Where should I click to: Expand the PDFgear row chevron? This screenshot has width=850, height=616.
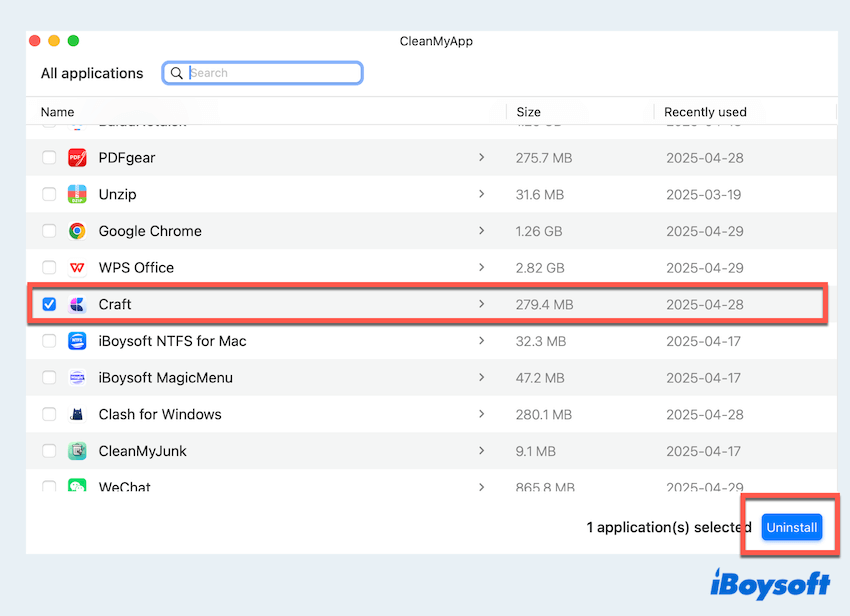(x=481, y=158)
